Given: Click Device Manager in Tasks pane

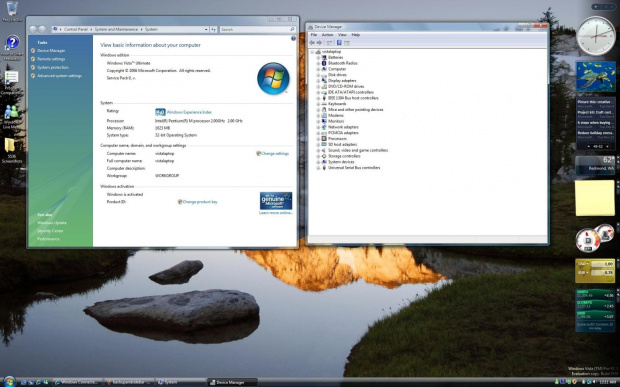Looking at the screenshot, I should click(51, 51).
